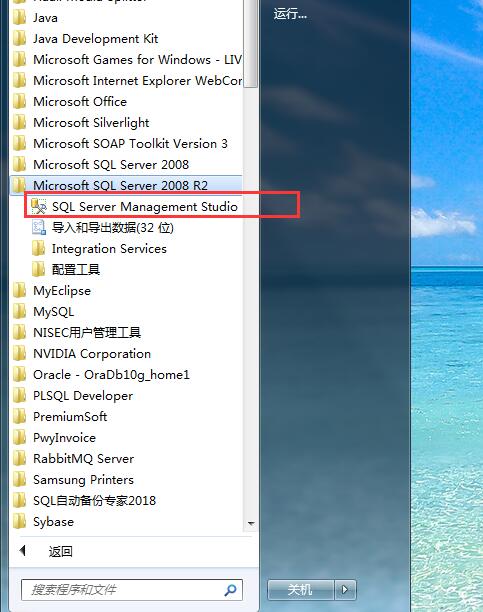Click the Microsoft Office folder icon
The height and width of the screenshot is (612, 483).
click(x=20, y=101)
